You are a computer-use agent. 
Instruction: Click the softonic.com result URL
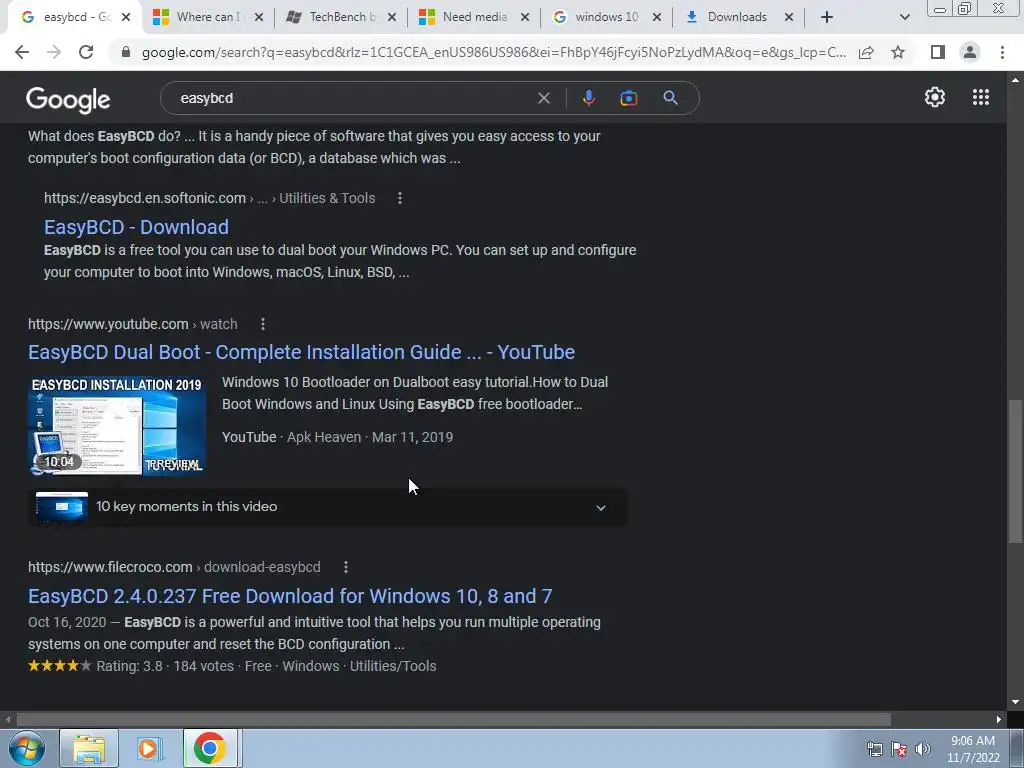144,198
